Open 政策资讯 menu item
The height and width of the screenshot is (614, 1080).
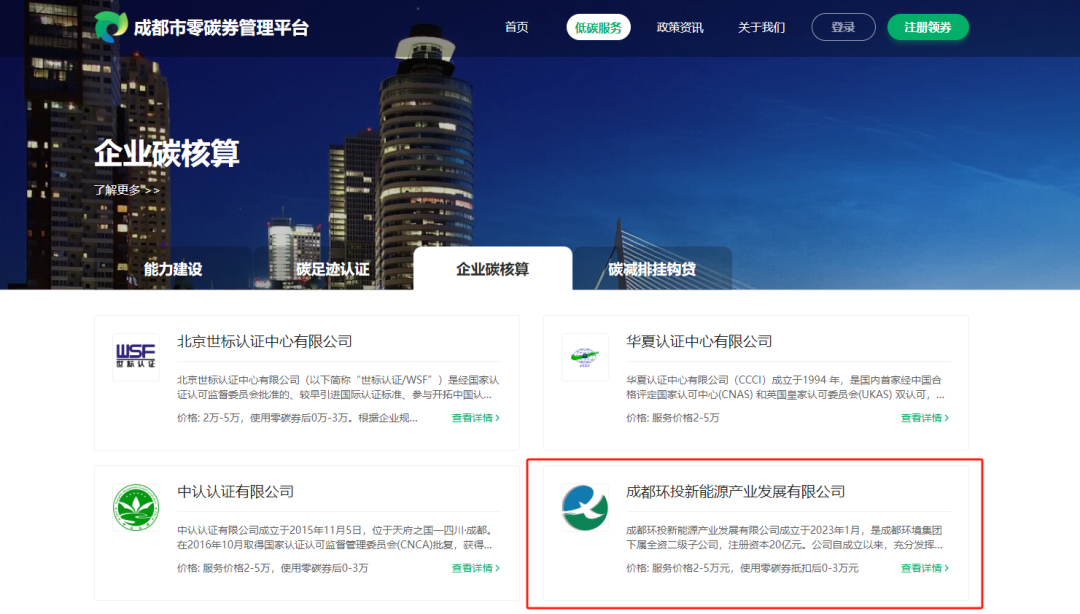tap(680, 27)
